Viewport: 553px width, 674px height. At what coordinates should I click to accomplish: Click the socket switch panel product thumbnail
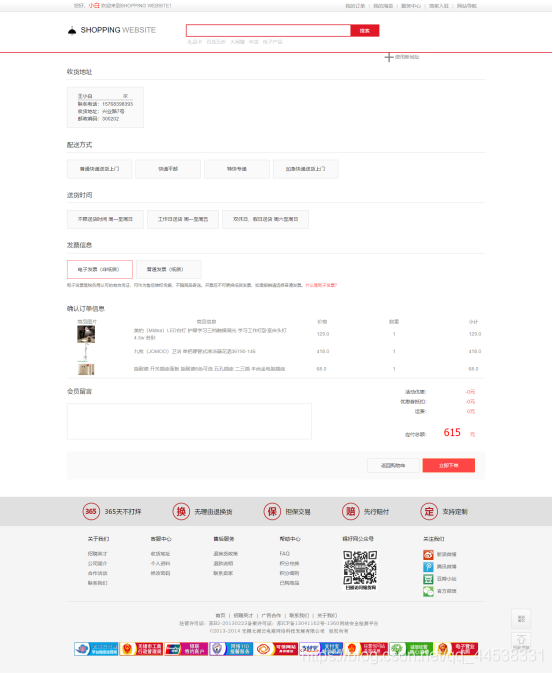[86, 369]
